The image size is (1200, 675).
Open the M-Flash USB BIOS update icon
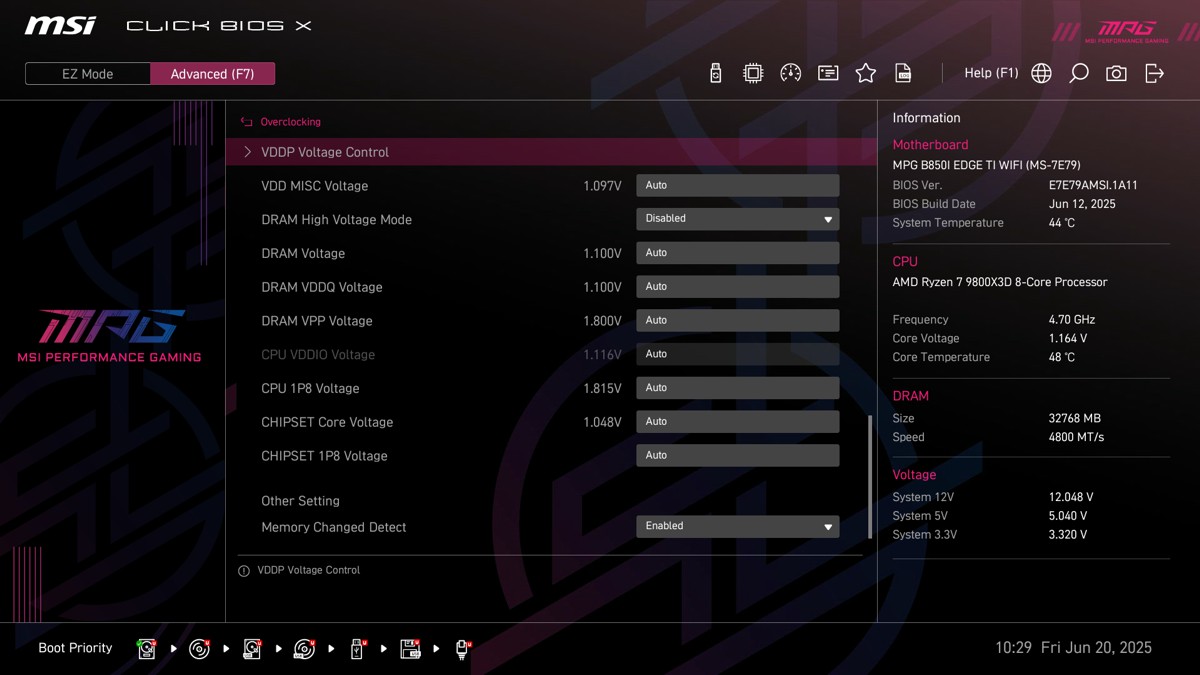pyautogui.click(x=715, y=73)
